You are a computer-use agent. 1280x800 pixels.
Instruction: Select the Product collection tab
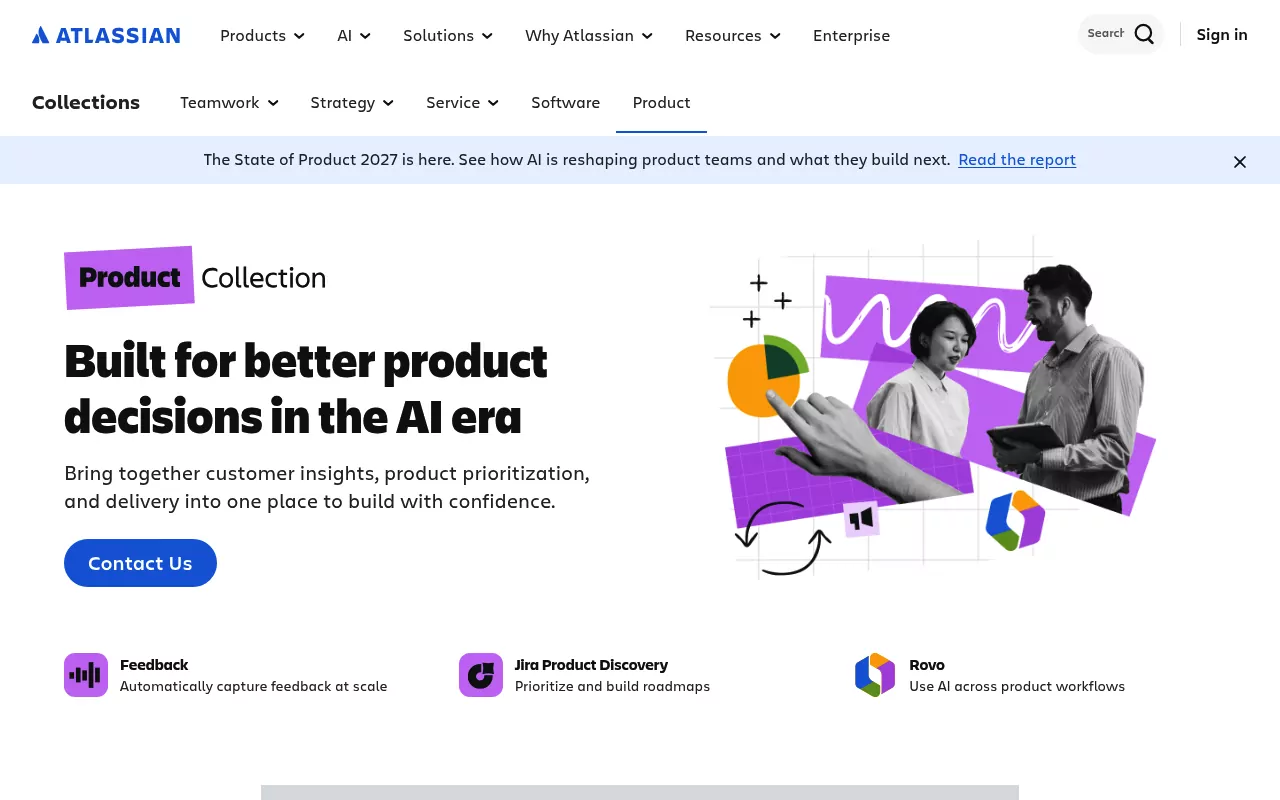(x=661, y=102)
